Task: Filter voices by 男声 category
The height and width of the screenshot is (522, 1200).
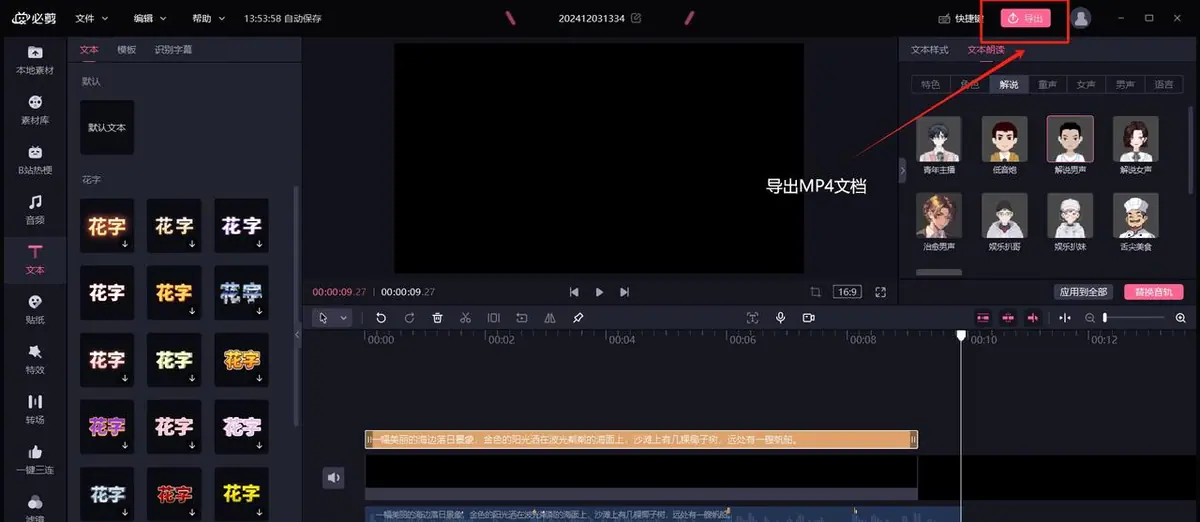Action: [x=1125, y=85]
